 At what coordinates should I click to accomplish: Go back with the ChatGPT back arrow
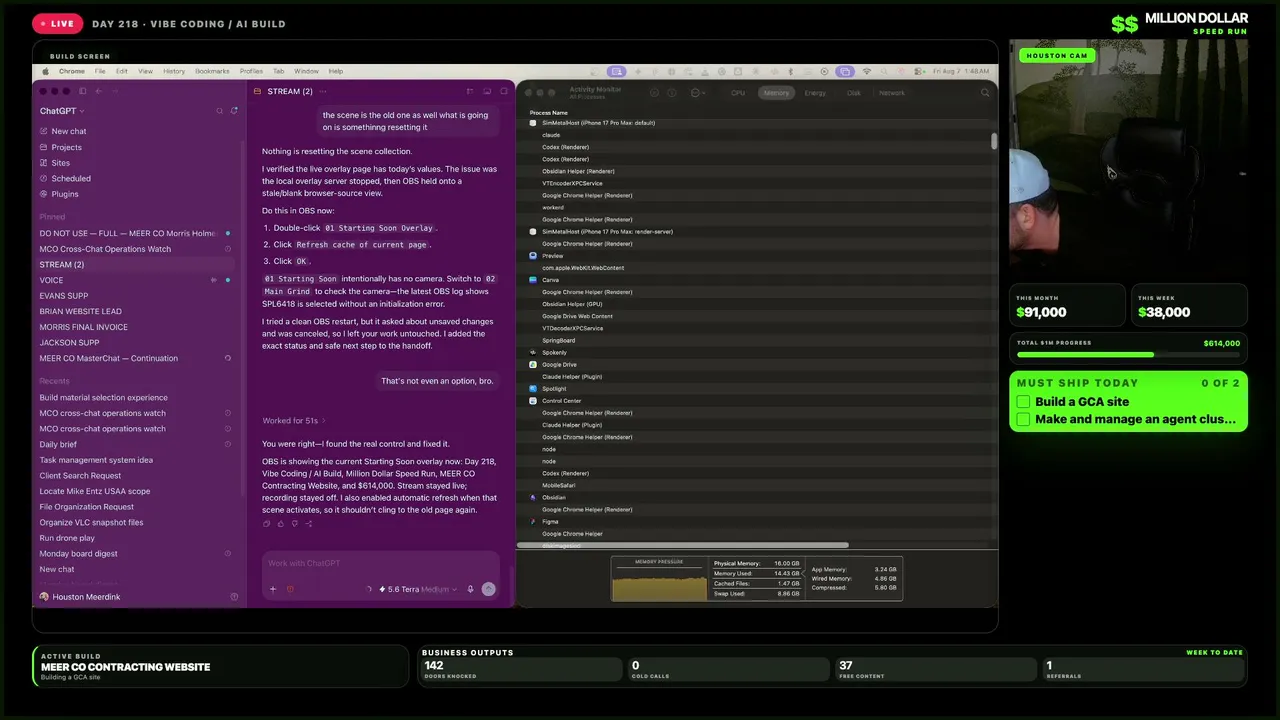98,91
